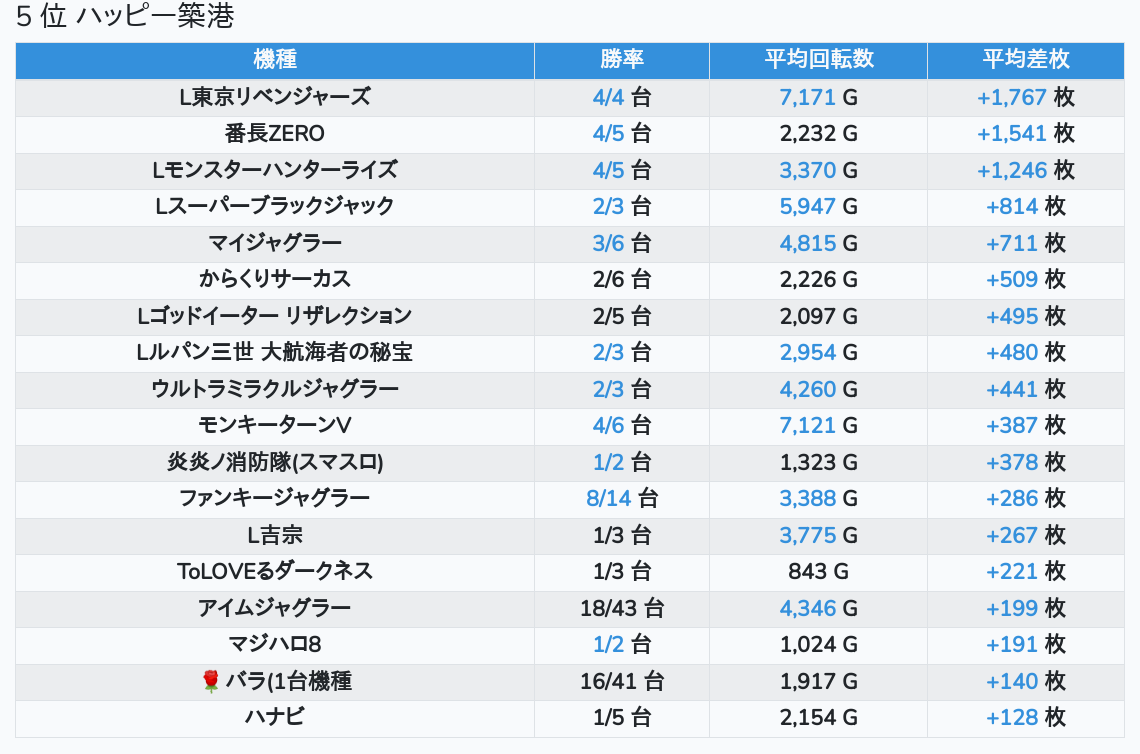Select machine name モンキーターンV
The image size is (1140, 754).
(x=275, y=425)
